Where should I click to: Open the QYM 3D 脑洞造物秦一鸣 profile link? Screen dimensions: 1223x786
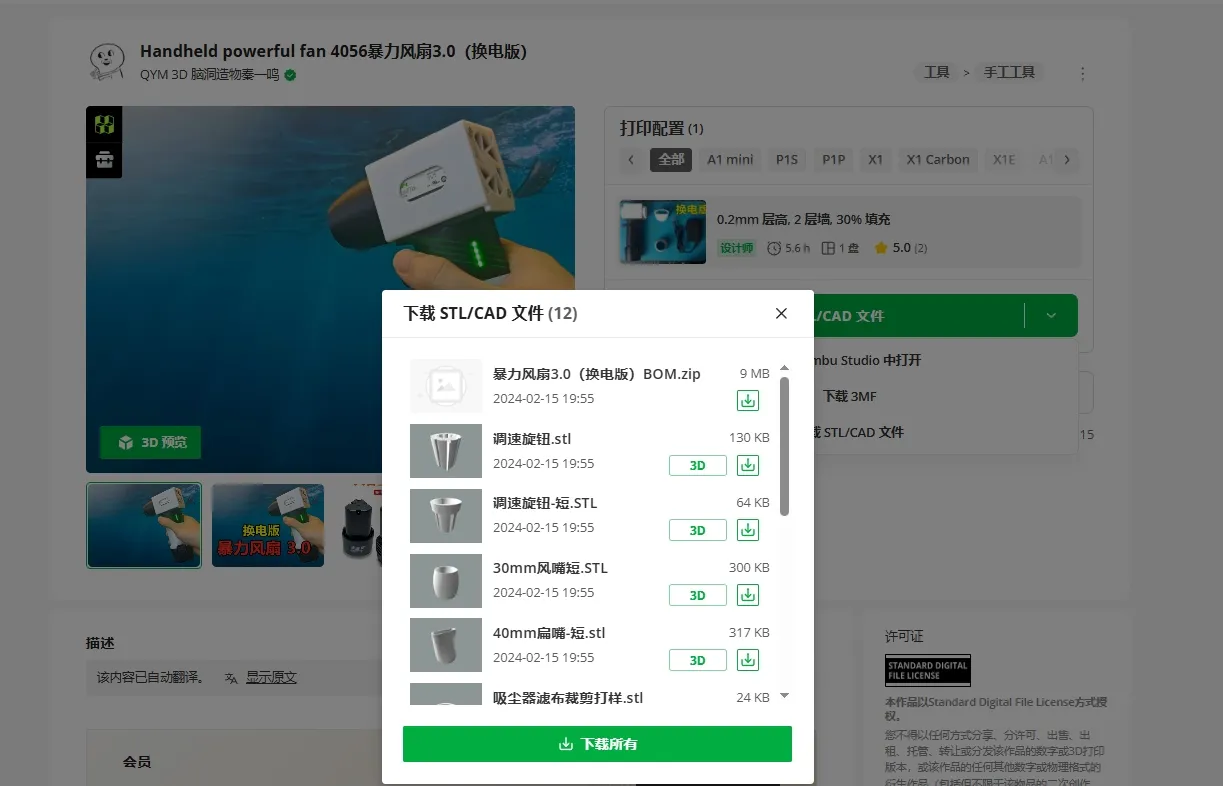[x=209, y=75]
